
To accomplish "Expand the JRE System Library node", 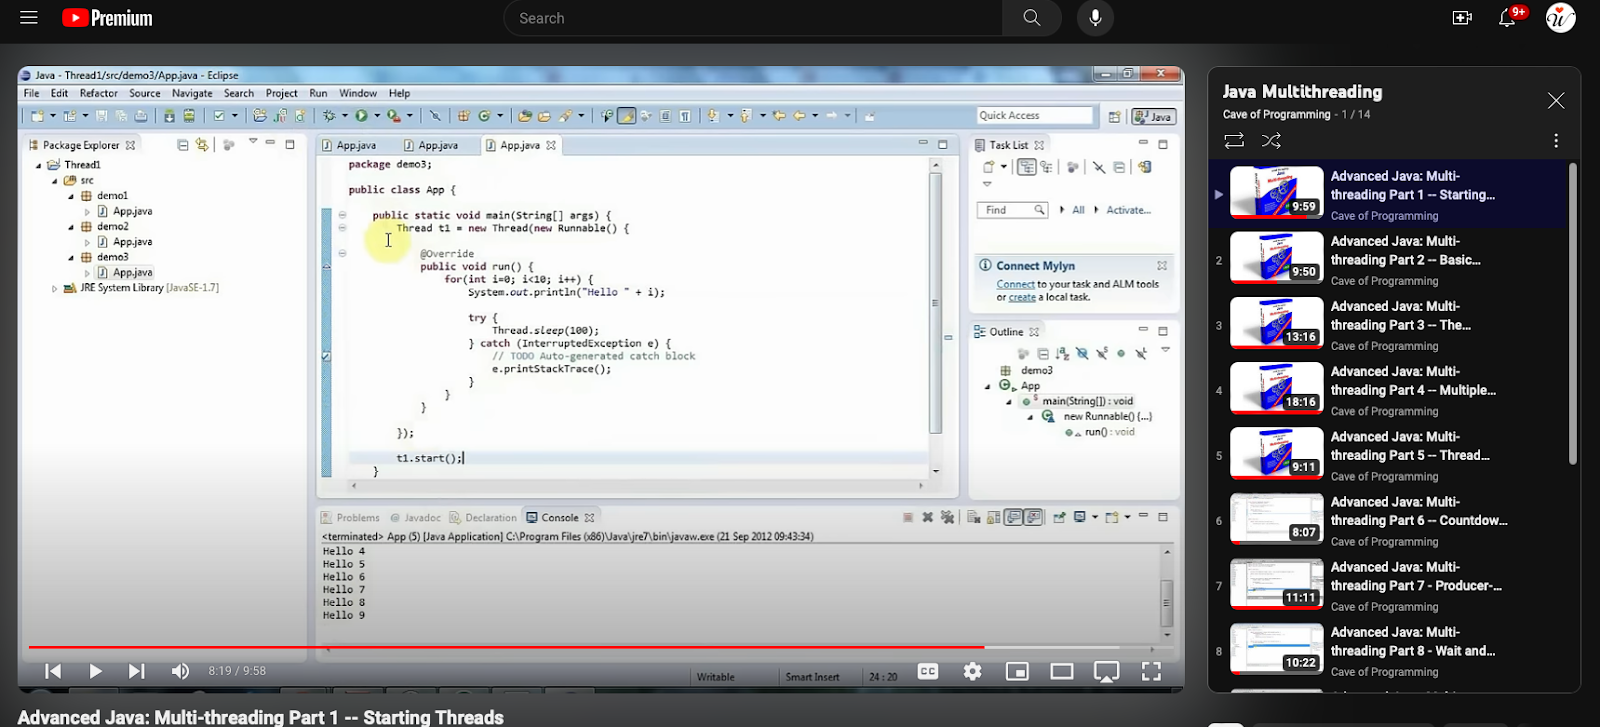I will 55,288.
